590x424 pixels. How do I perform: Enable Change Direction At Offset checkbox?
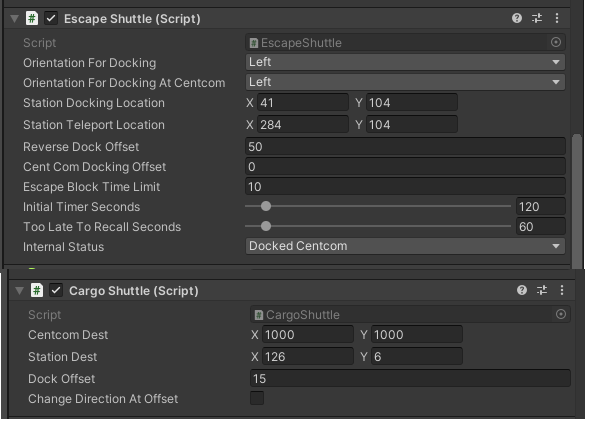coord(257,398)
